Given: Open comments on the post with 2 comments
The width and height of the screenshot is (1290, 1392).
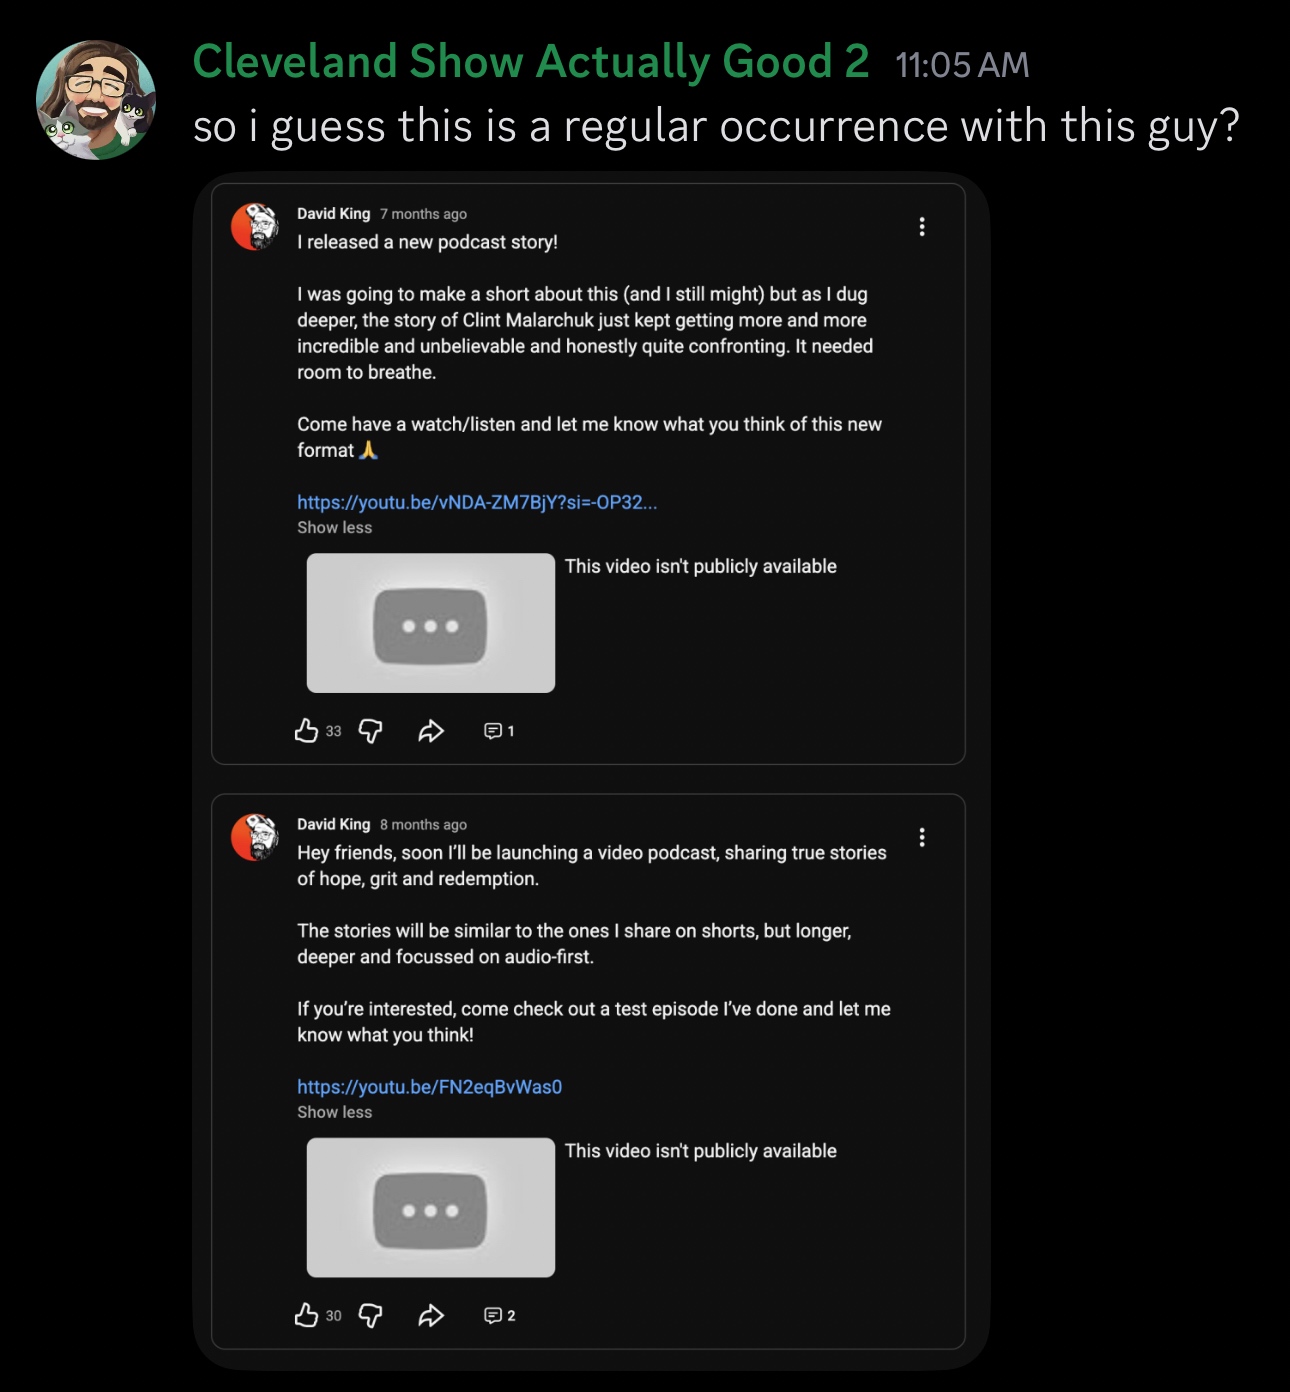Looking at the screenshot, I should [499, 1315].
